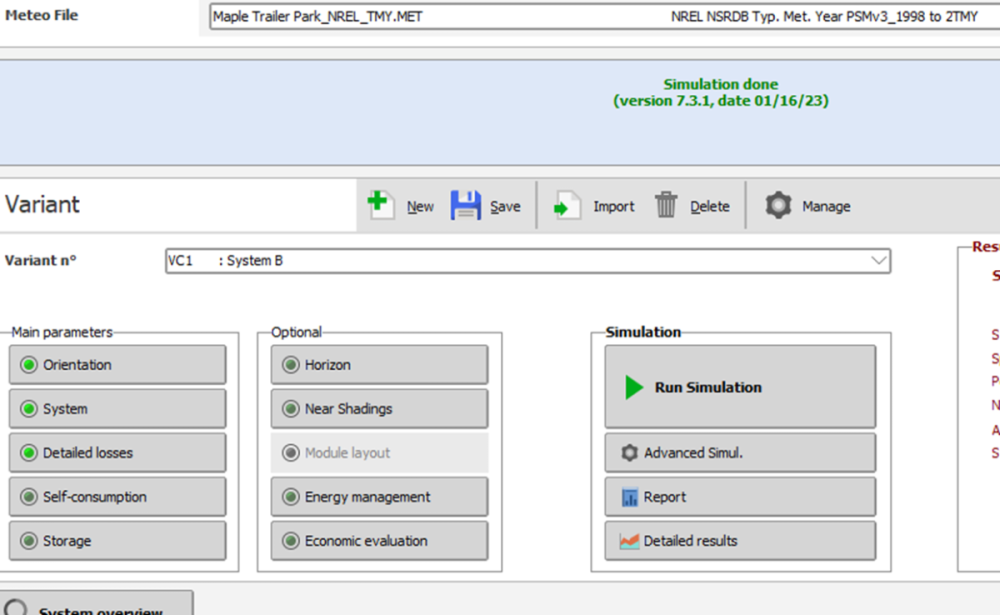Click the Import variant arrow icon
1000x615 pixels.
pyautogui.click(x=568, y=206)
